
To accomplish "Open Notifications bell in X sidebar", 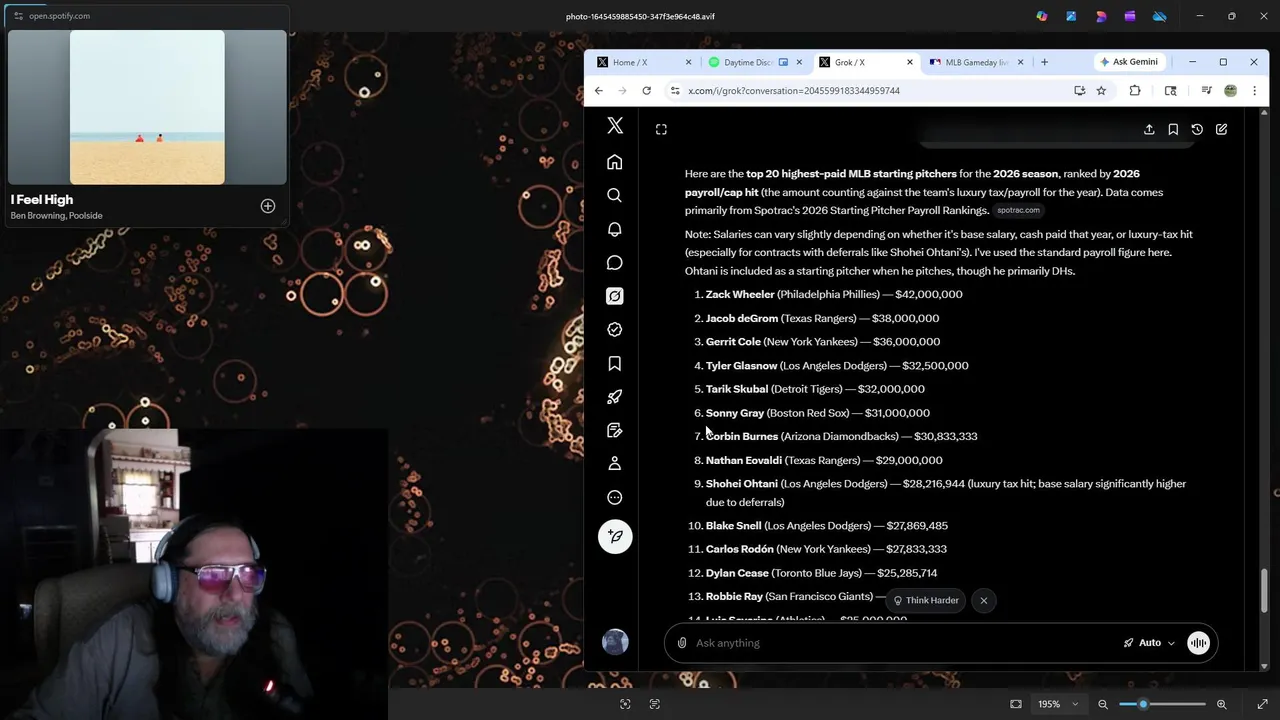I will pos(615,229).
